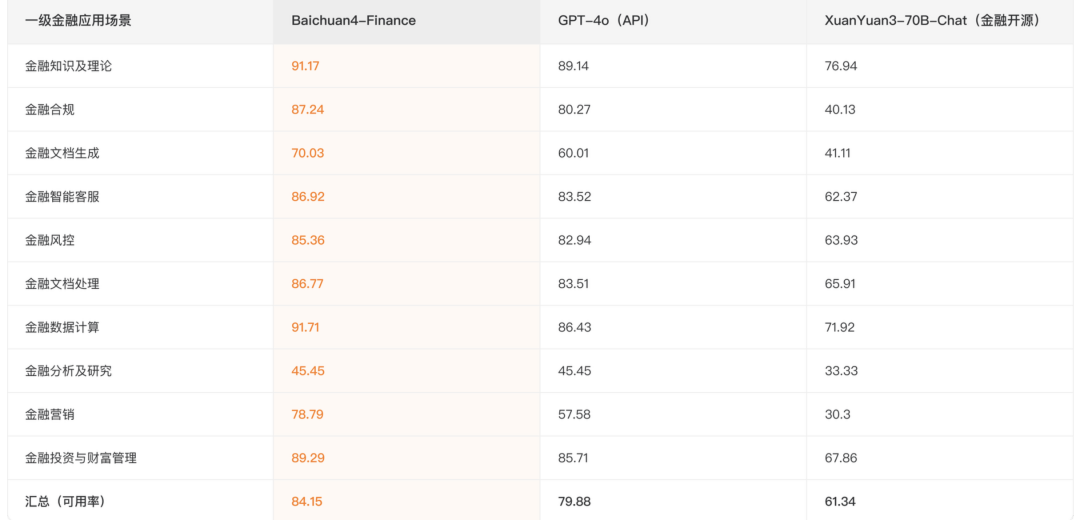Click the 一级金融应用场景 header cell
Screen dimensions: 1080x520
[78, 20]
